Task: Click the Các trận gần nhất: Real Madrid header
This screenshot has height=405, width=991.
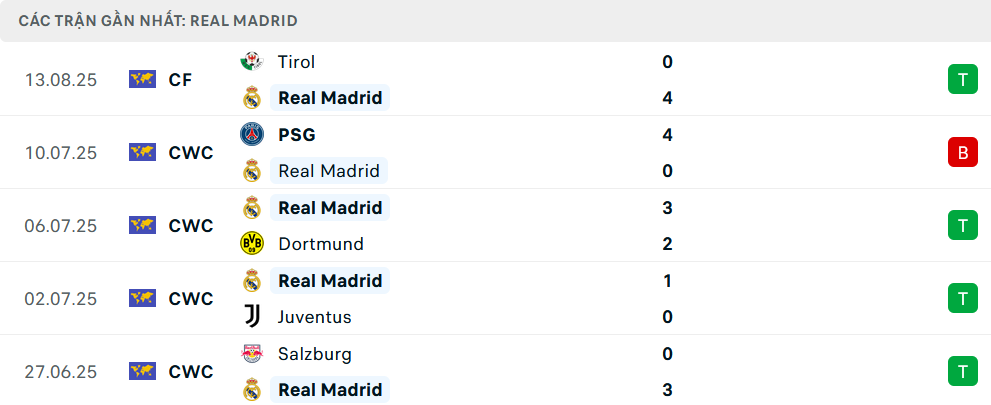Action: (158, 21)
